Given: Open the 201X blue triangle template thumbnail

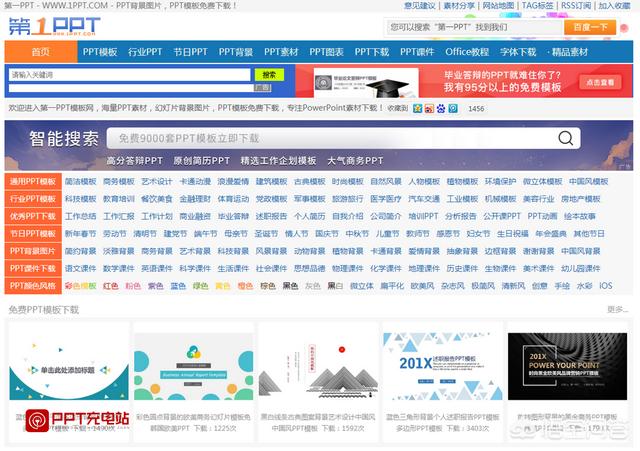Looking at the screenshot, I should pyautogui.click(x=439, y=367).
